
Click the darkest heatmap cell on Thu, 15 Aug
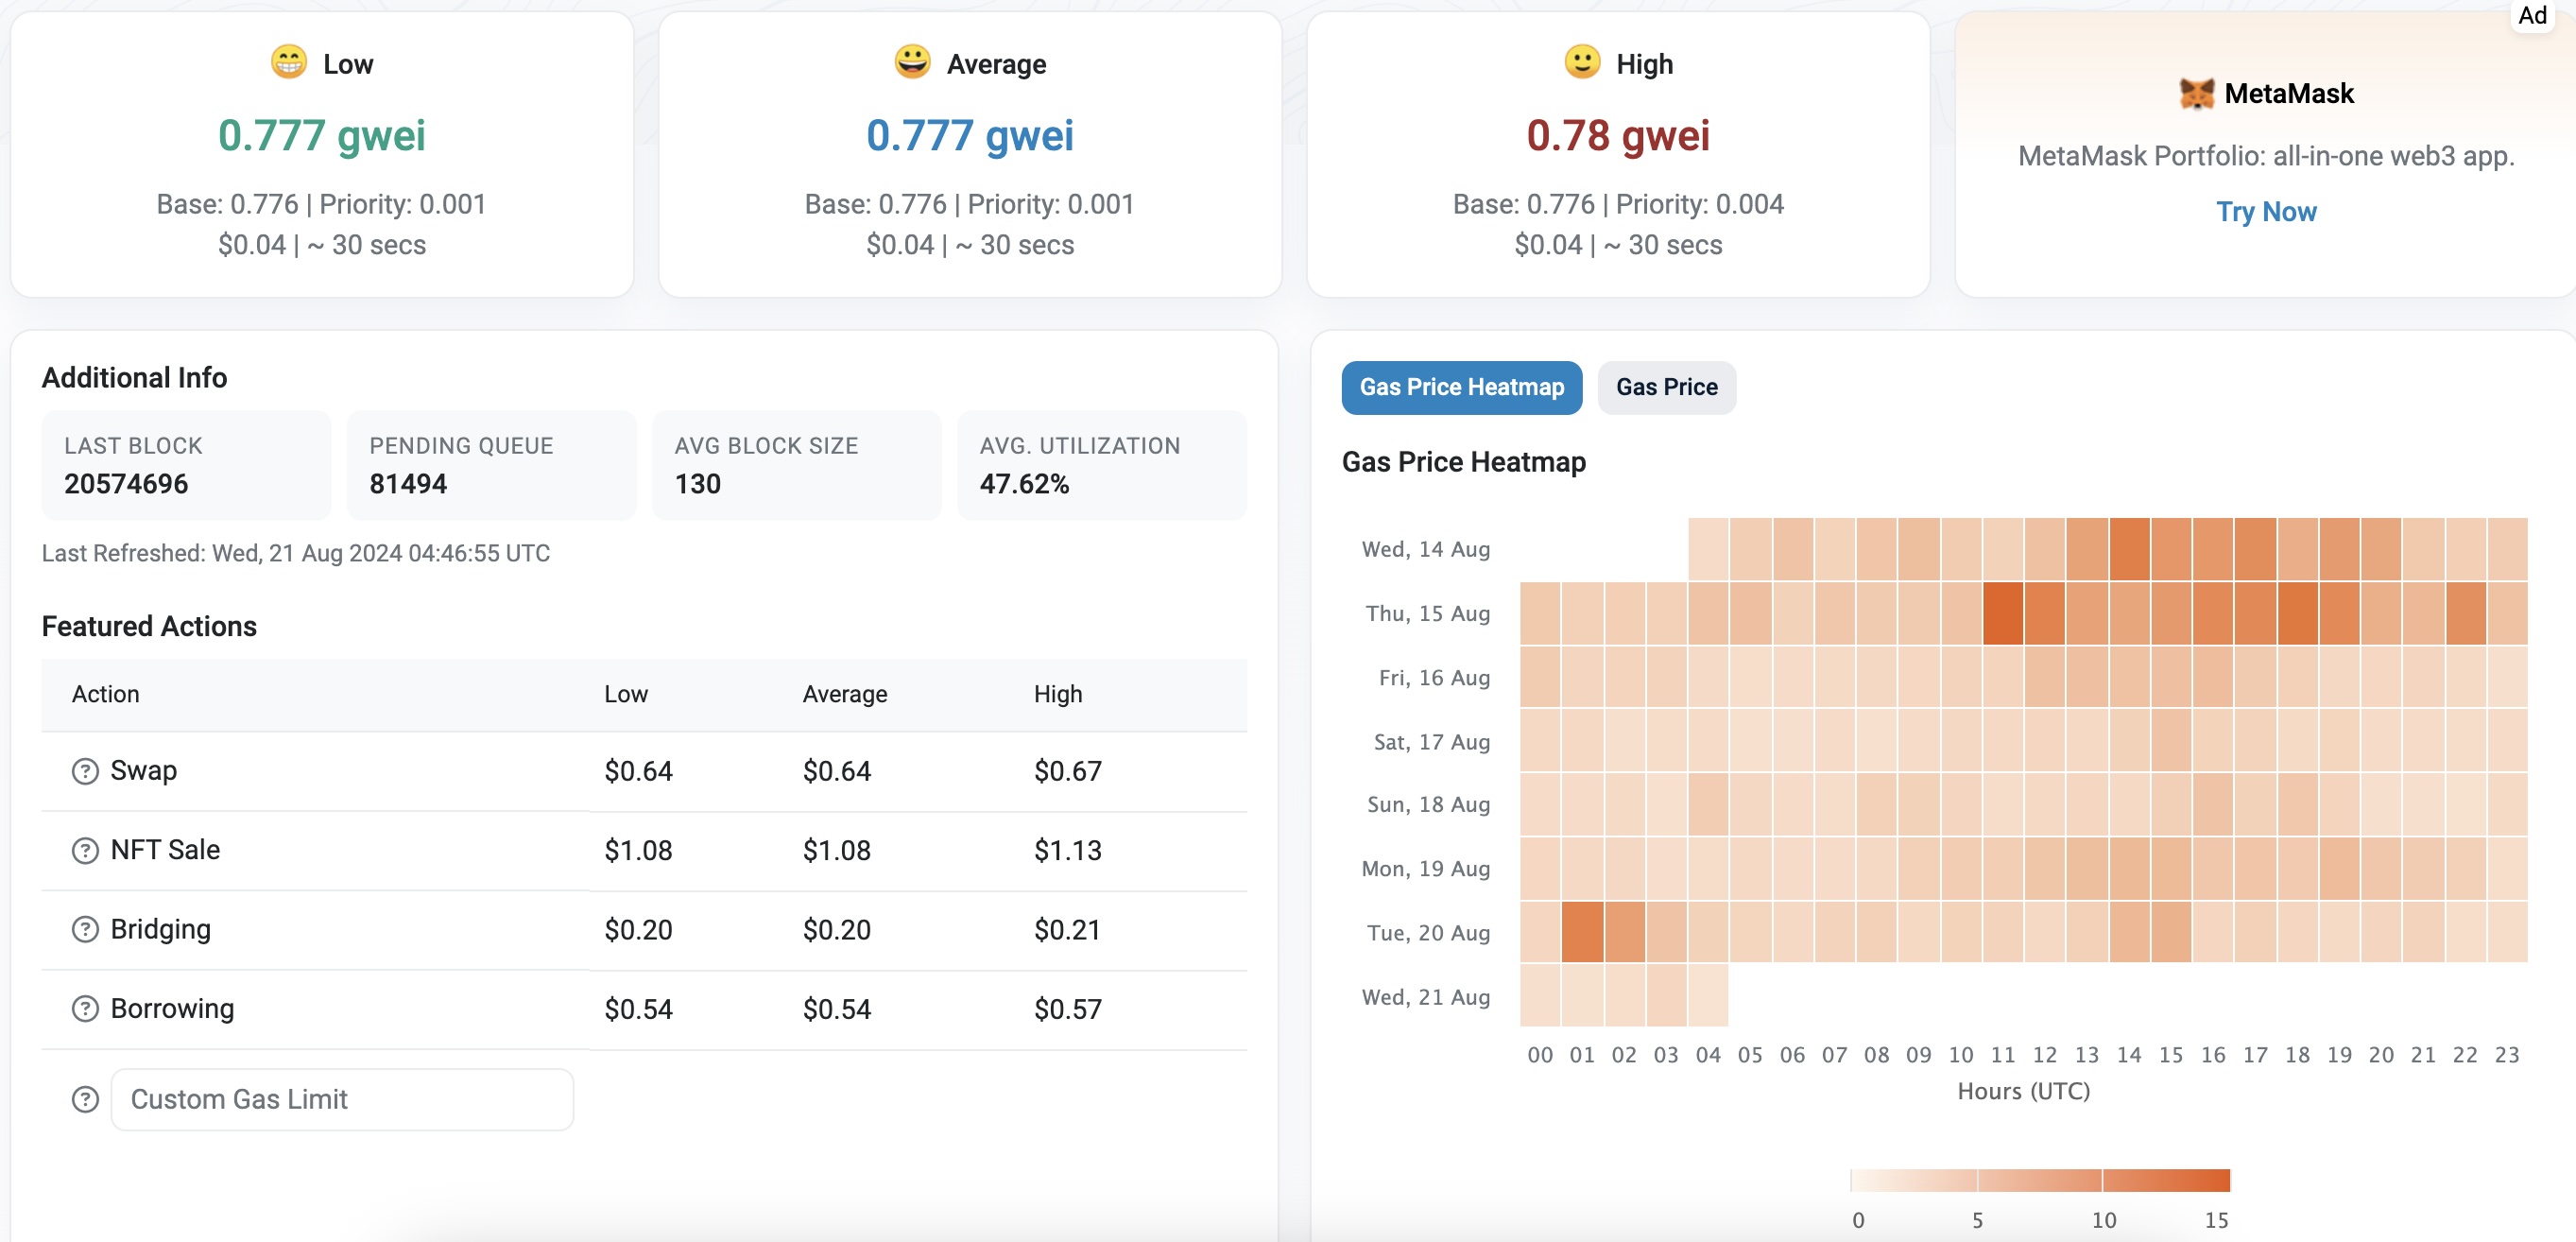[2002, 613]
